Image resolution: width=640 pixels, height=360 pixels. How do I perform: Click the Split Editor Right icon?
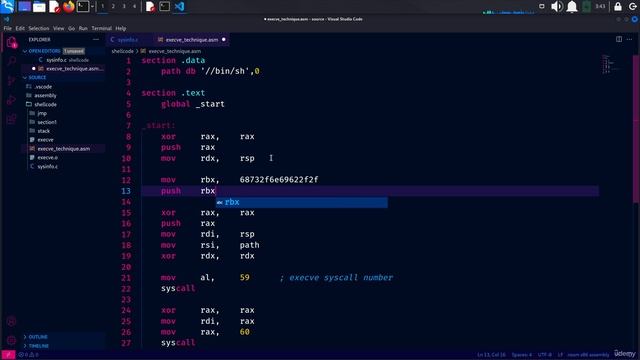click(x=619, y=40)
